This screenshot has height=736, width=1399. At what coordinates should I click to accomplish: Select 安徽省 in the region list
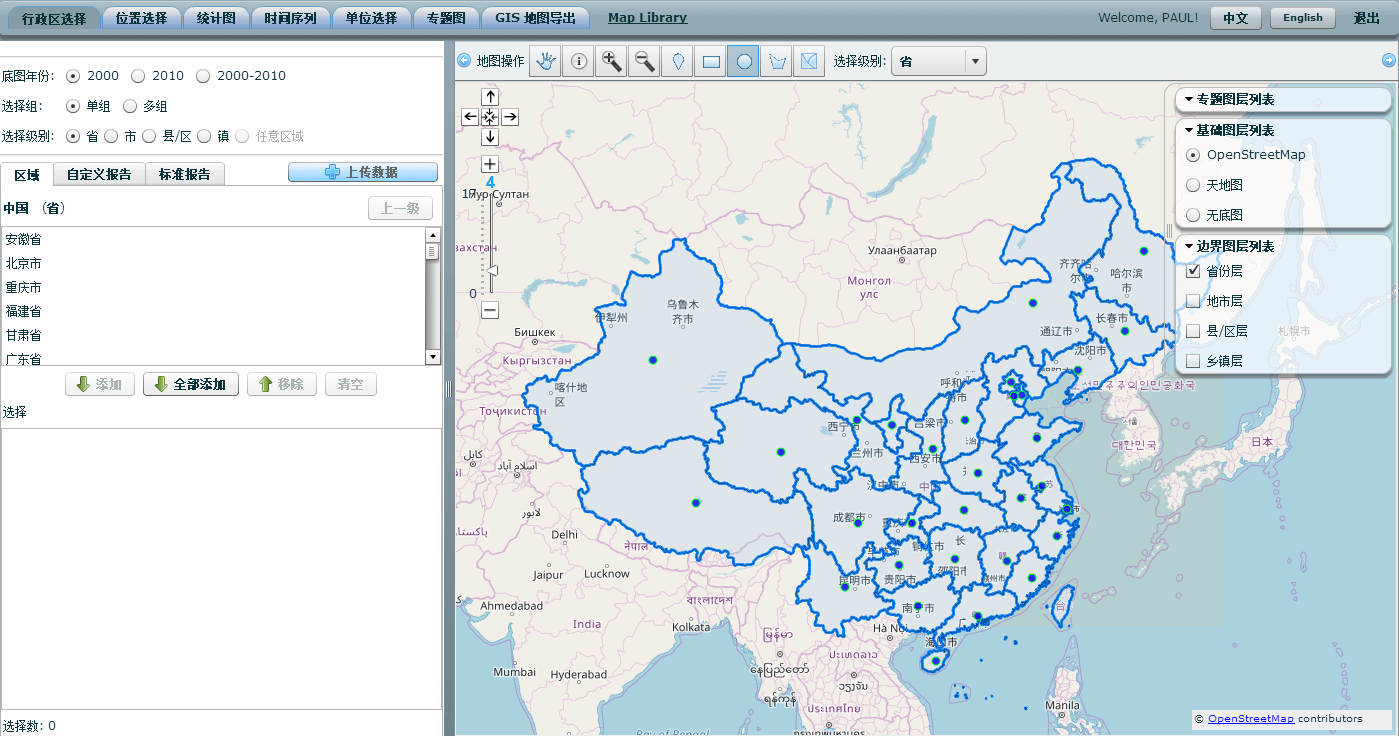[x=213, y=239]
